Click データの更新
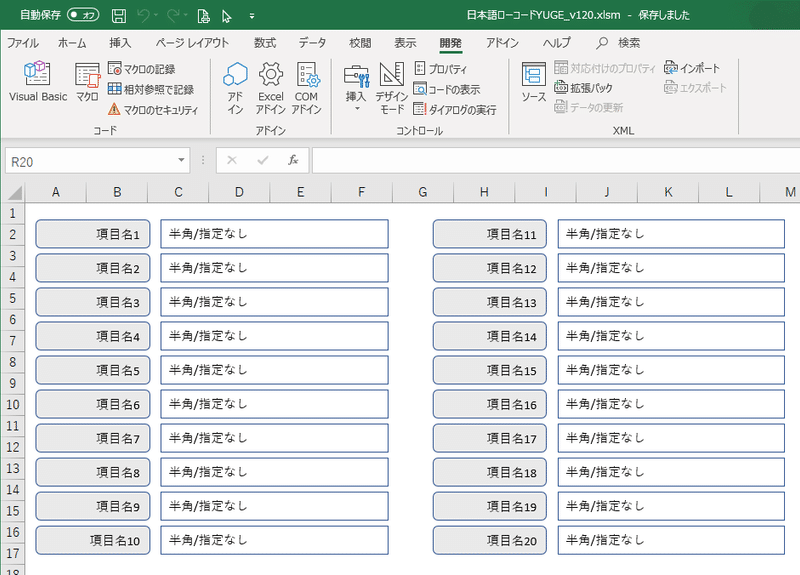The width and height of the screenshot is (800, 575). [589, 107]
